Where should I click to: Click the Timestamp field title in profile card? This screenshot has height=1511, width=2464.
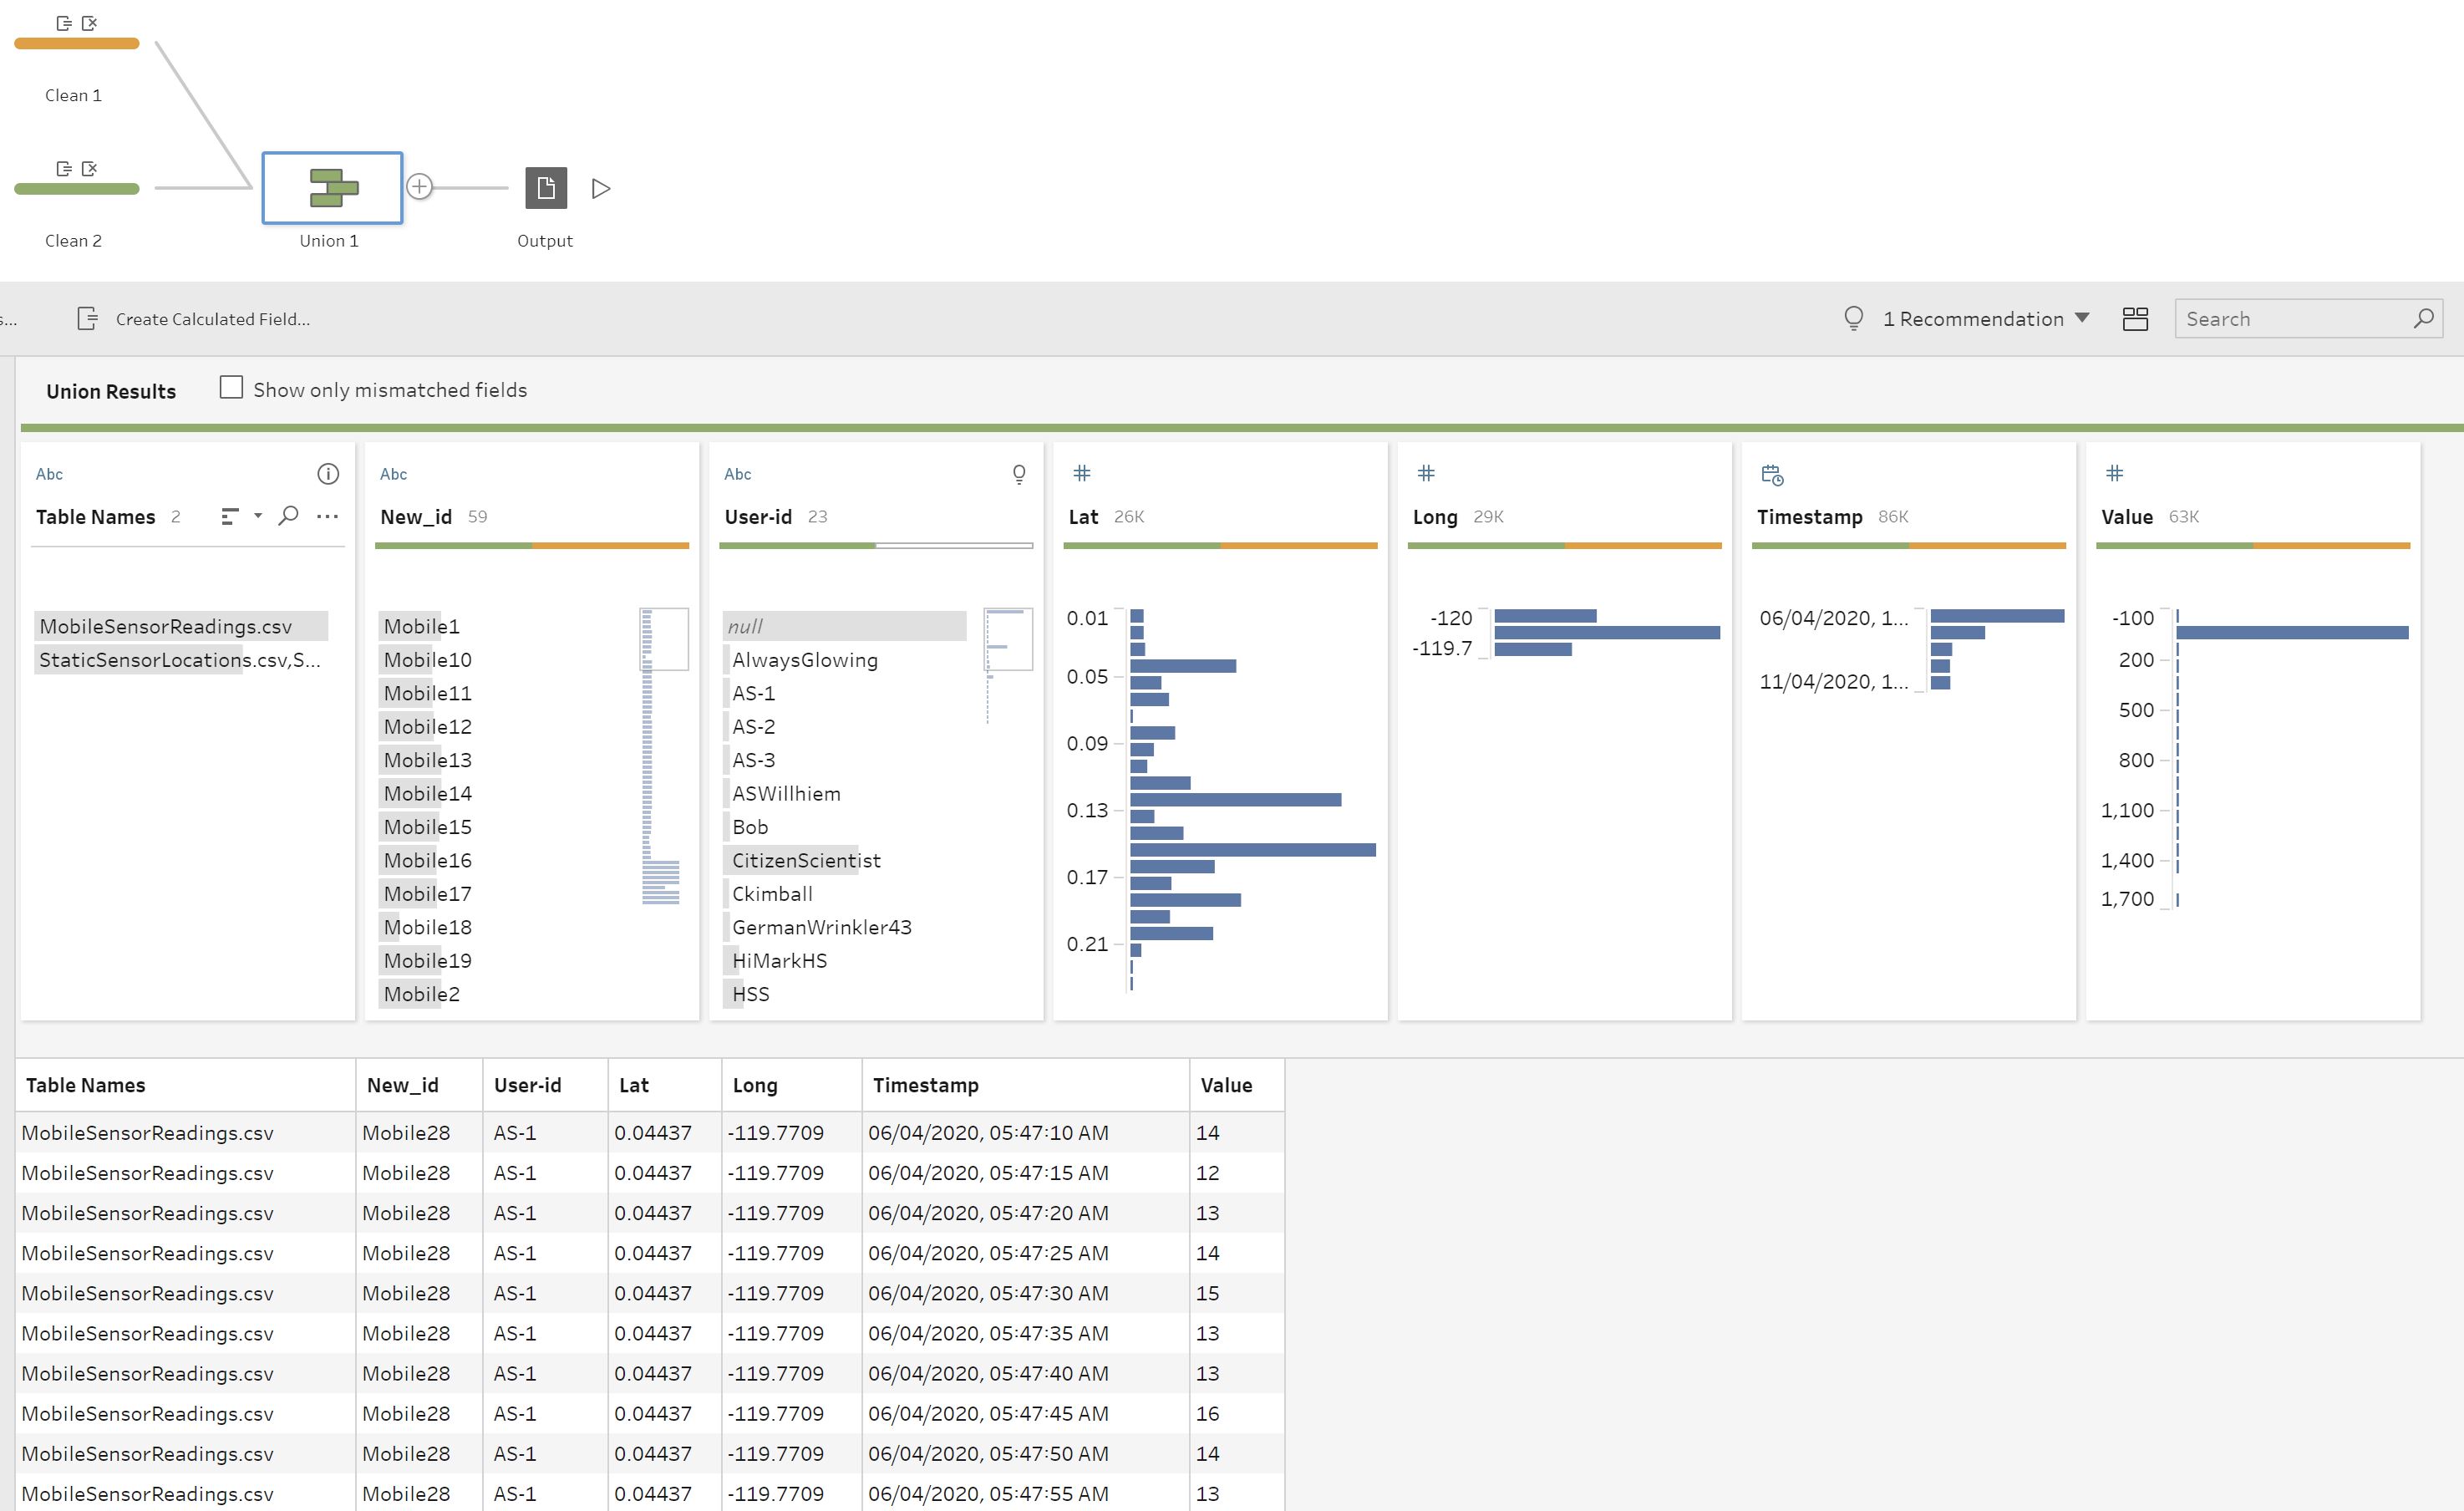[1809, 517]
